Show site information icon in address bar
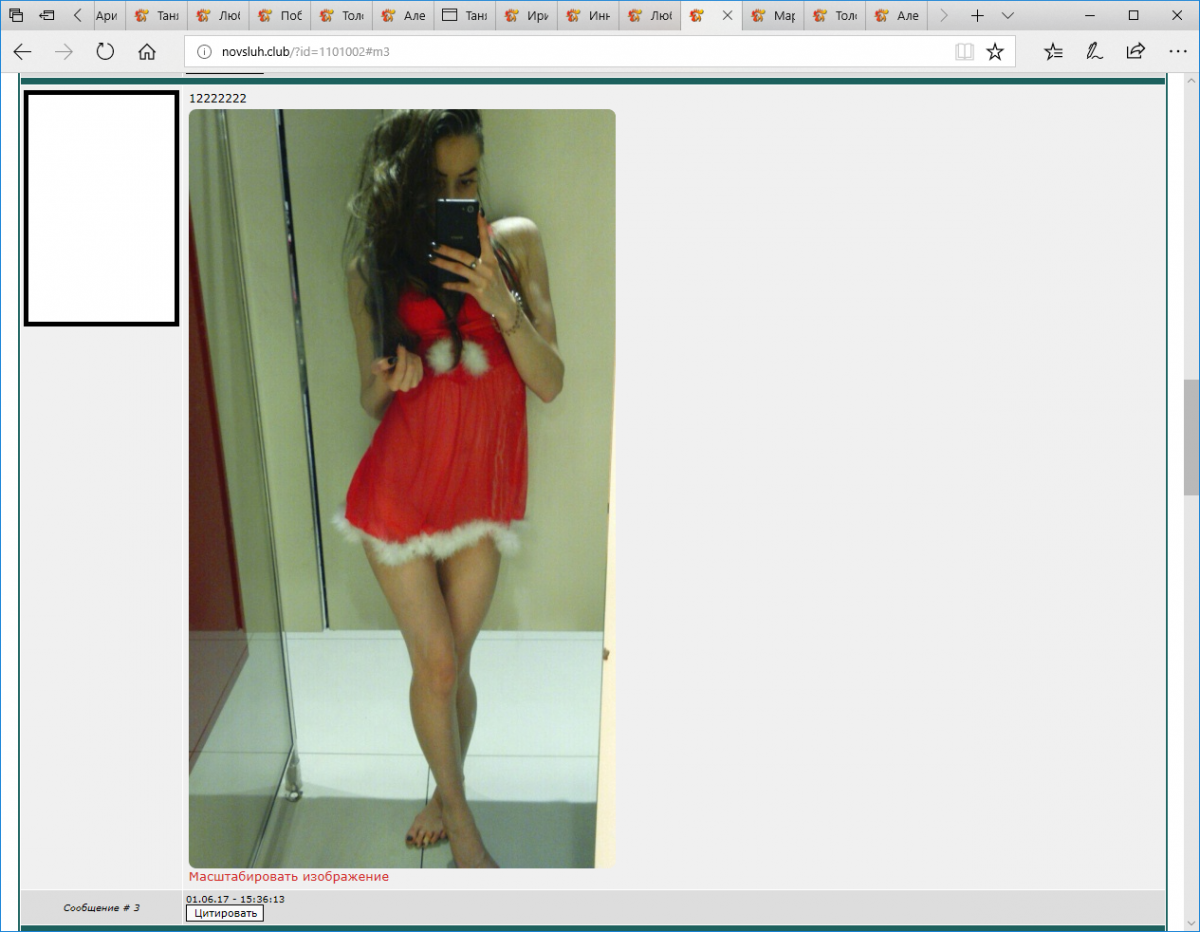Viewport: 1200px width, 932px height. pyautogui.click(x=203, y=52)
